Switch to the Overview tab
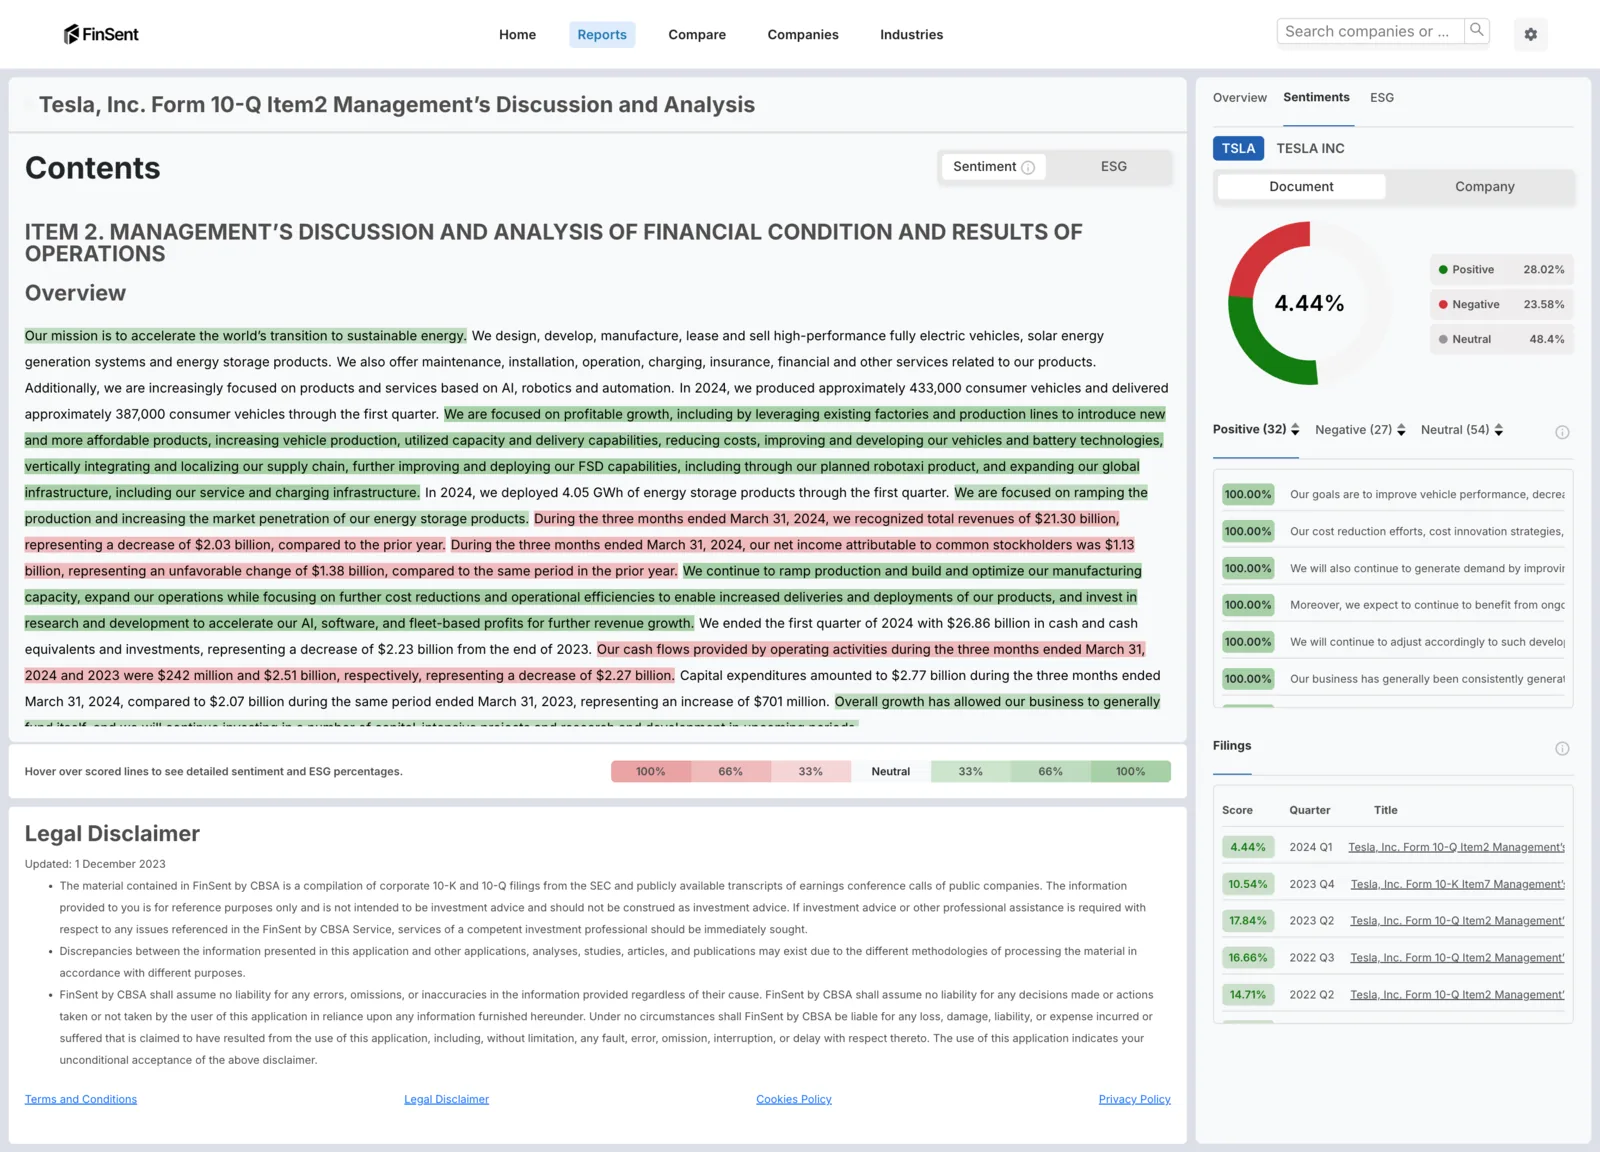The width and height of the screenshot is (1600, 1152). [1239, 98]
